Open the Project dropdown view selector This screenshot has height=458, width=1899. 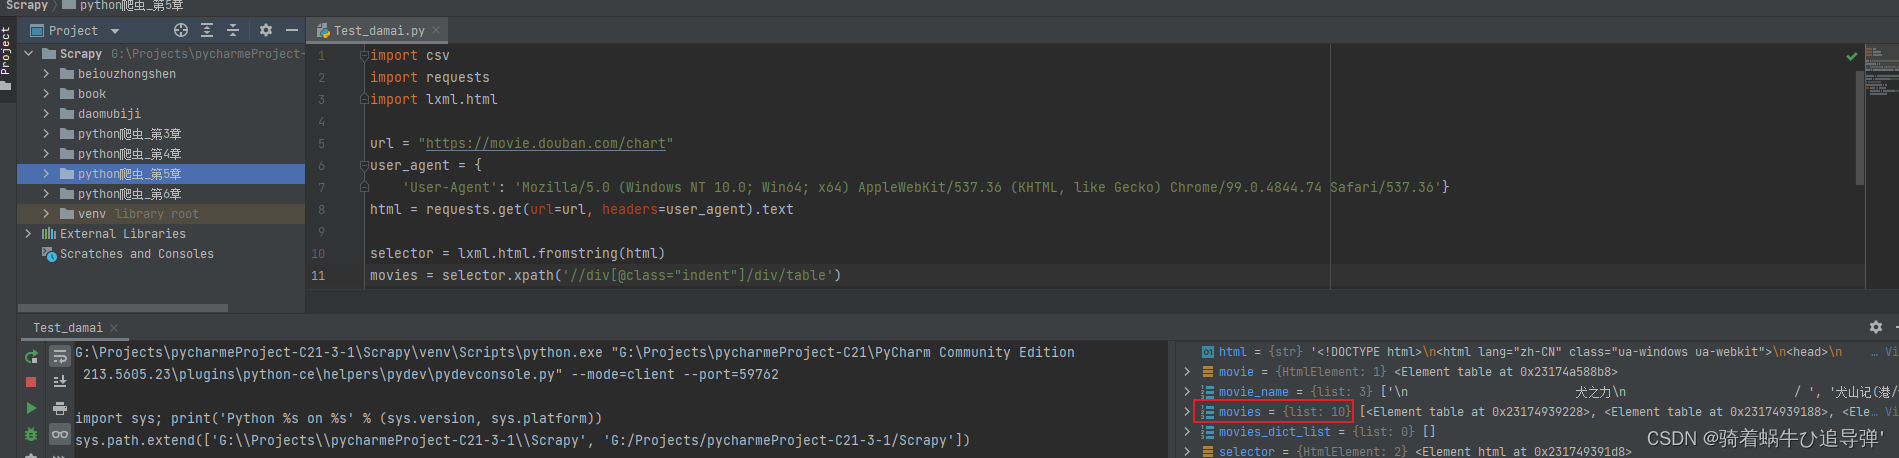click(115, 31)
